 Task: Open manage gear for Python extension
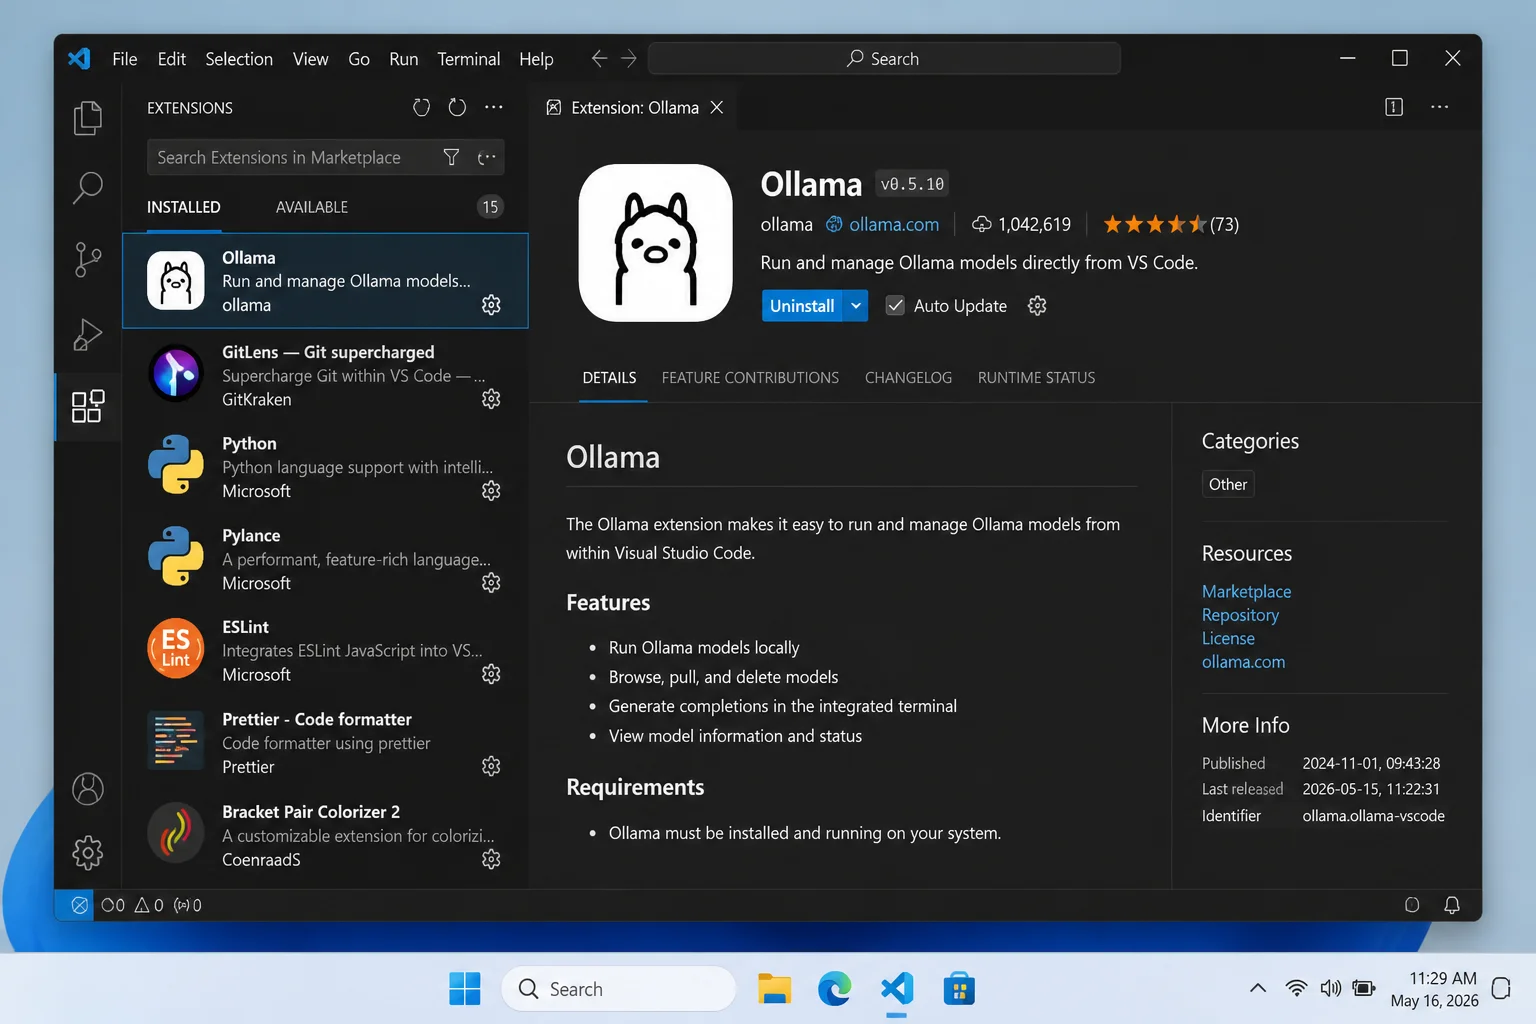pos(491,491)
